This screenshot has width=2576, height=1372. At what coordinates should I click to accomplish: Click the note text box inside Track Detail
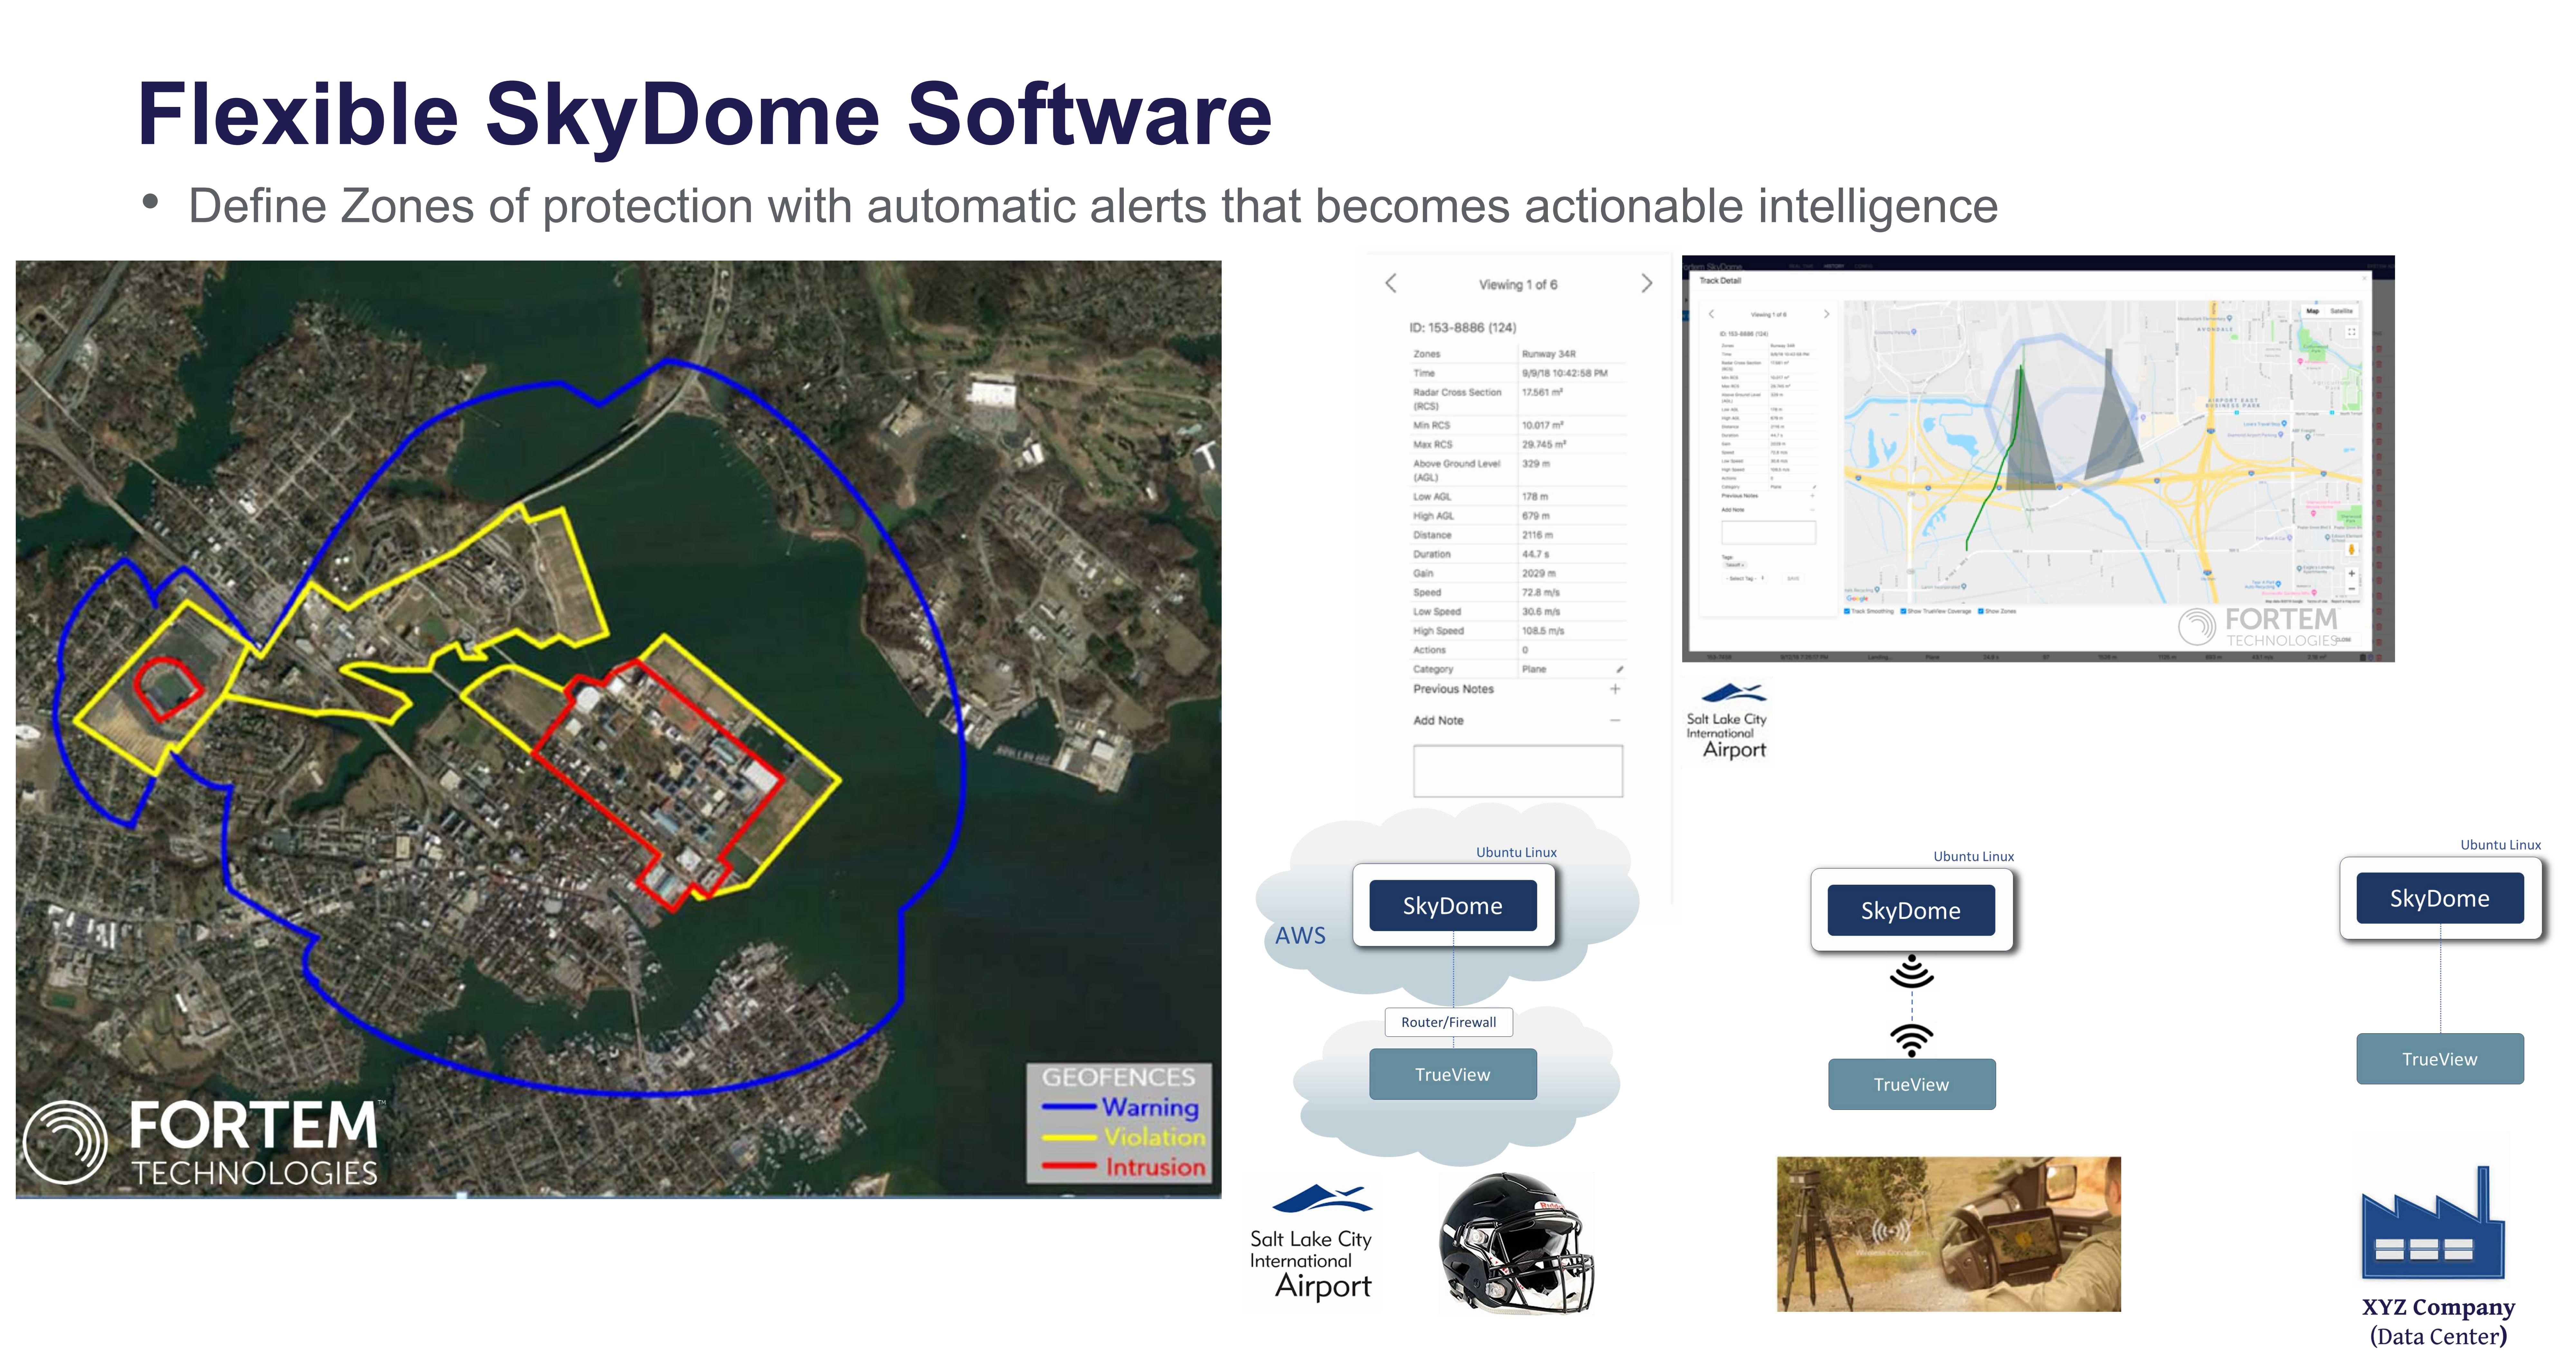click(1769, 533)
